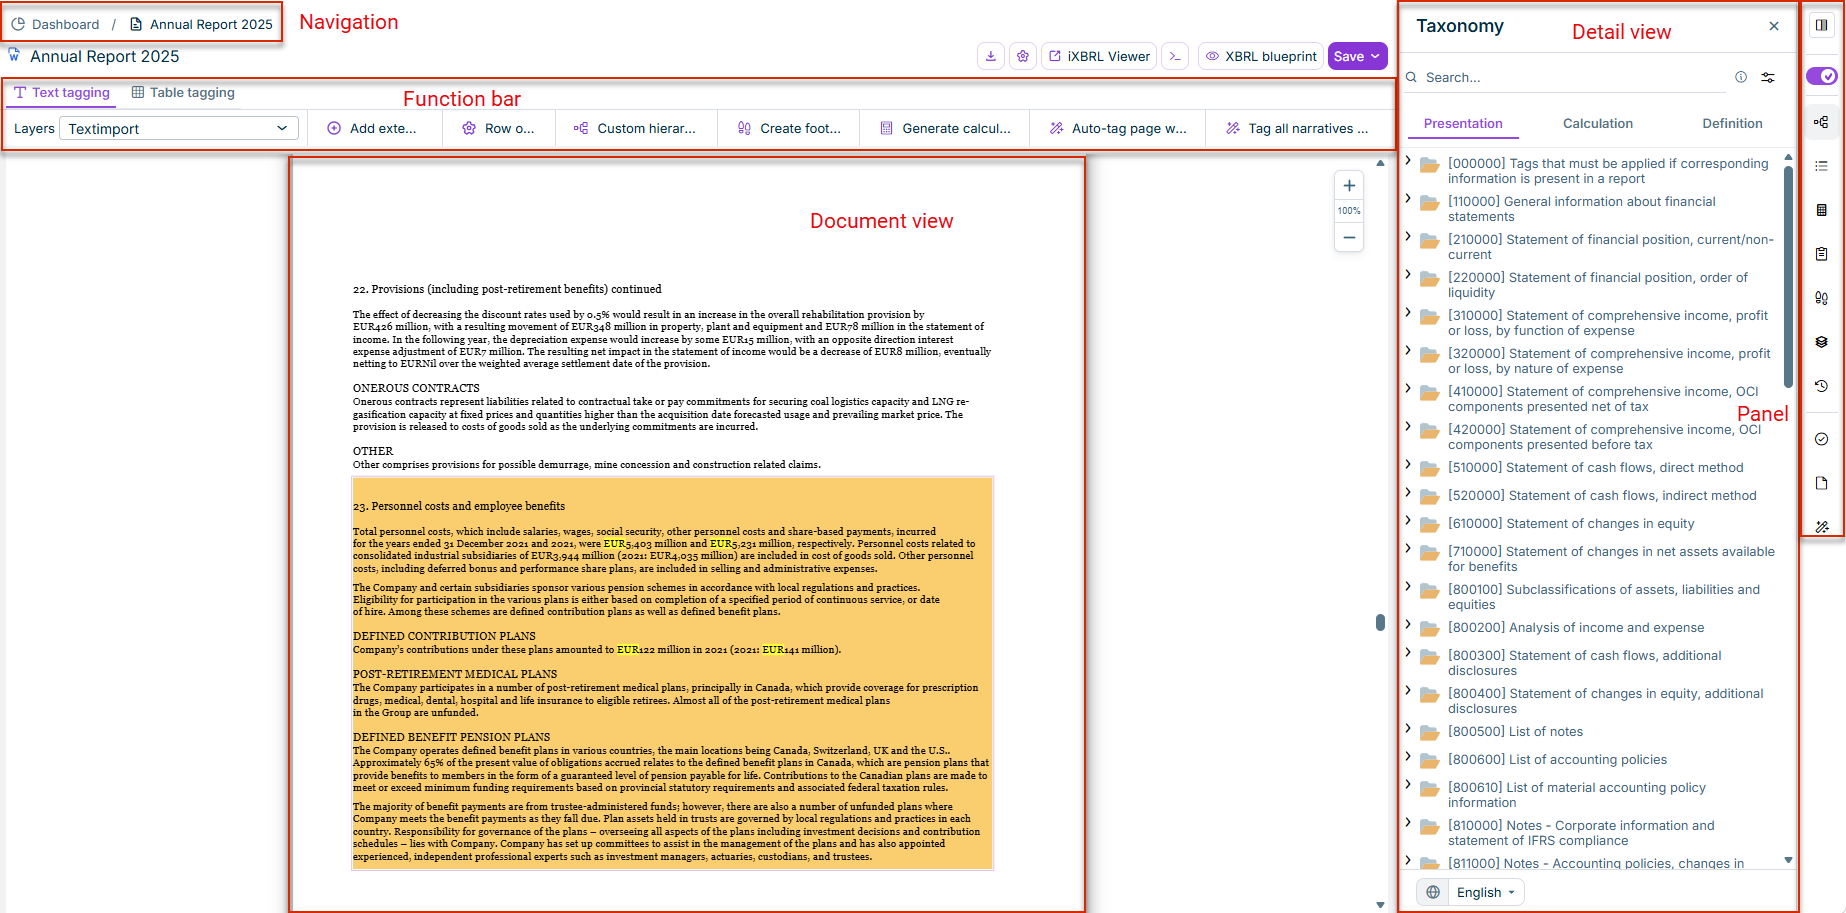The height and width of the screenshot is (913, 1846).
Task: Click highlighted EUR5,403 value in document
Action: click(x=627, y=544)
